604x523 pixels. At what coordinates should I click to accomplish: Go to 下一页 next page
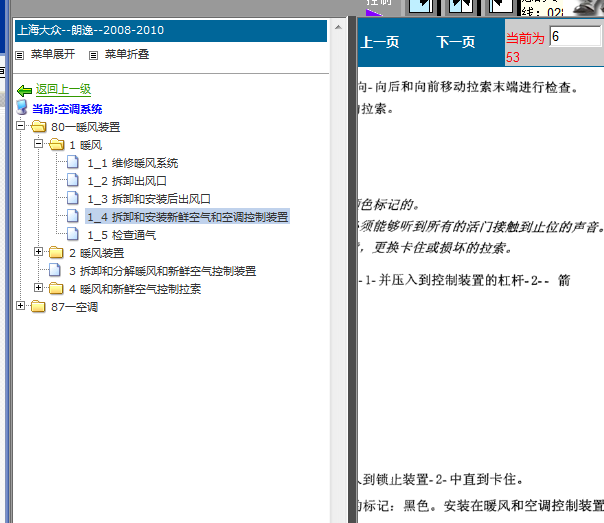click(456, 42)
